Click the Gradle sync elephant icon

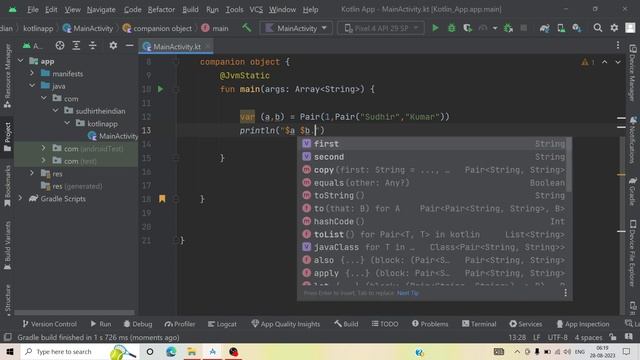[544, 28]
